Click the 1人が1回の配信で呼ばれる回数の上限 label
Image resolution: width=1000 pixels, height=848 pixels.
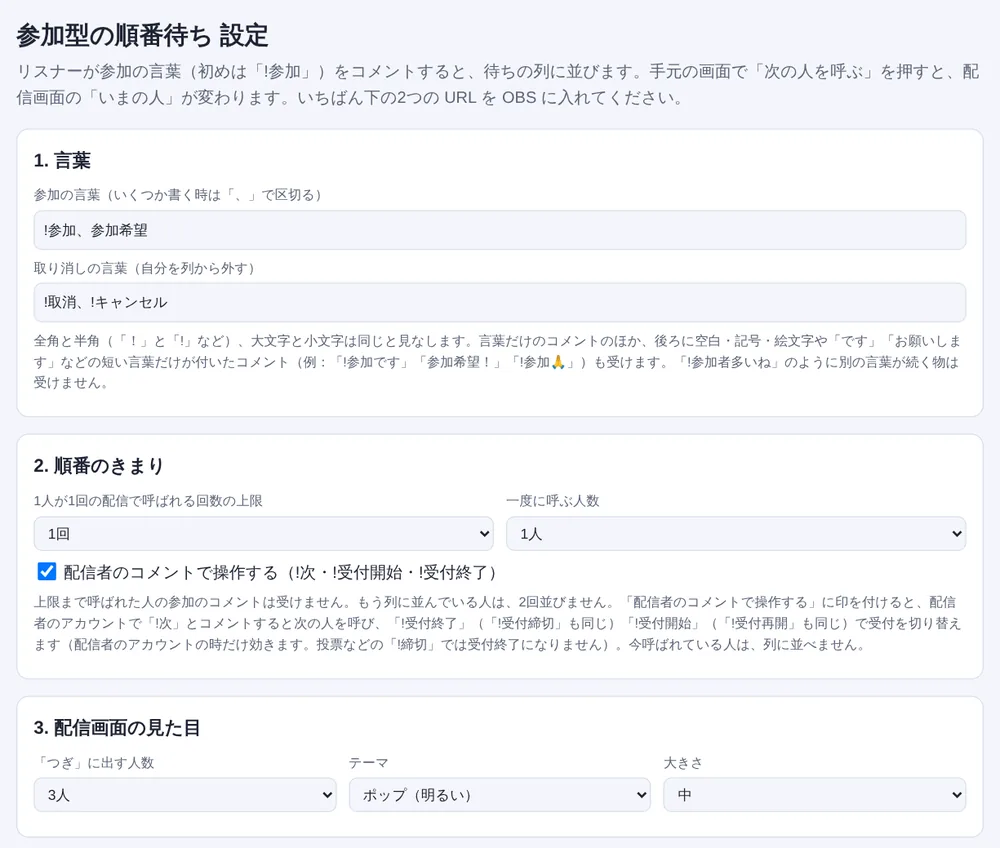[148, 501]
